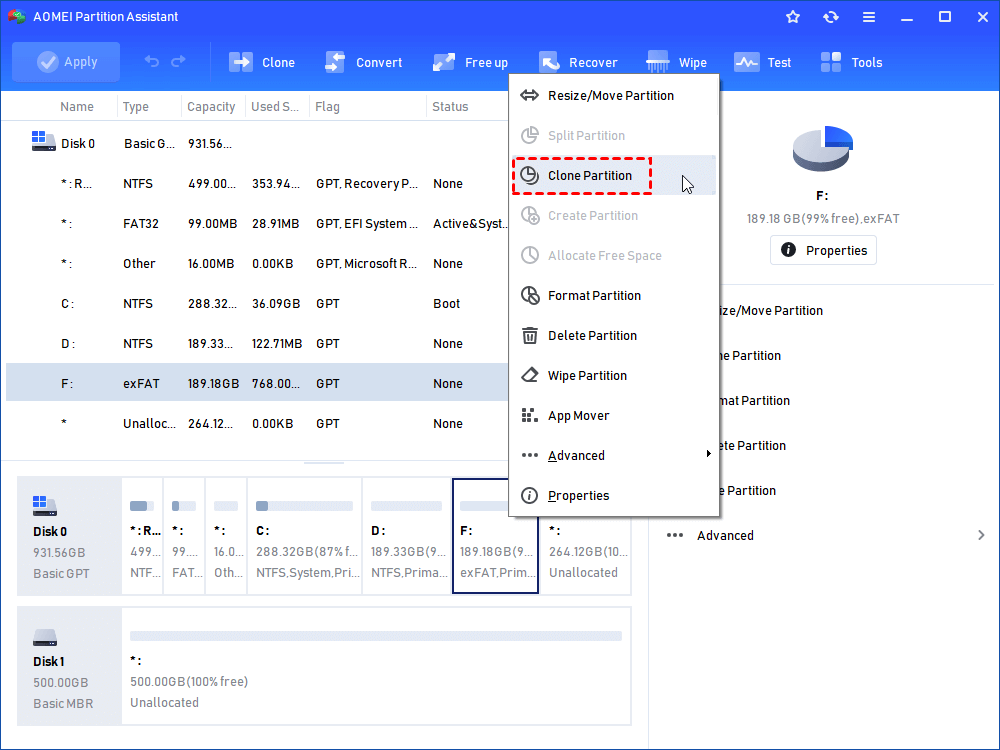Click the Tools toolbar grid icon

tap(831, 62)
